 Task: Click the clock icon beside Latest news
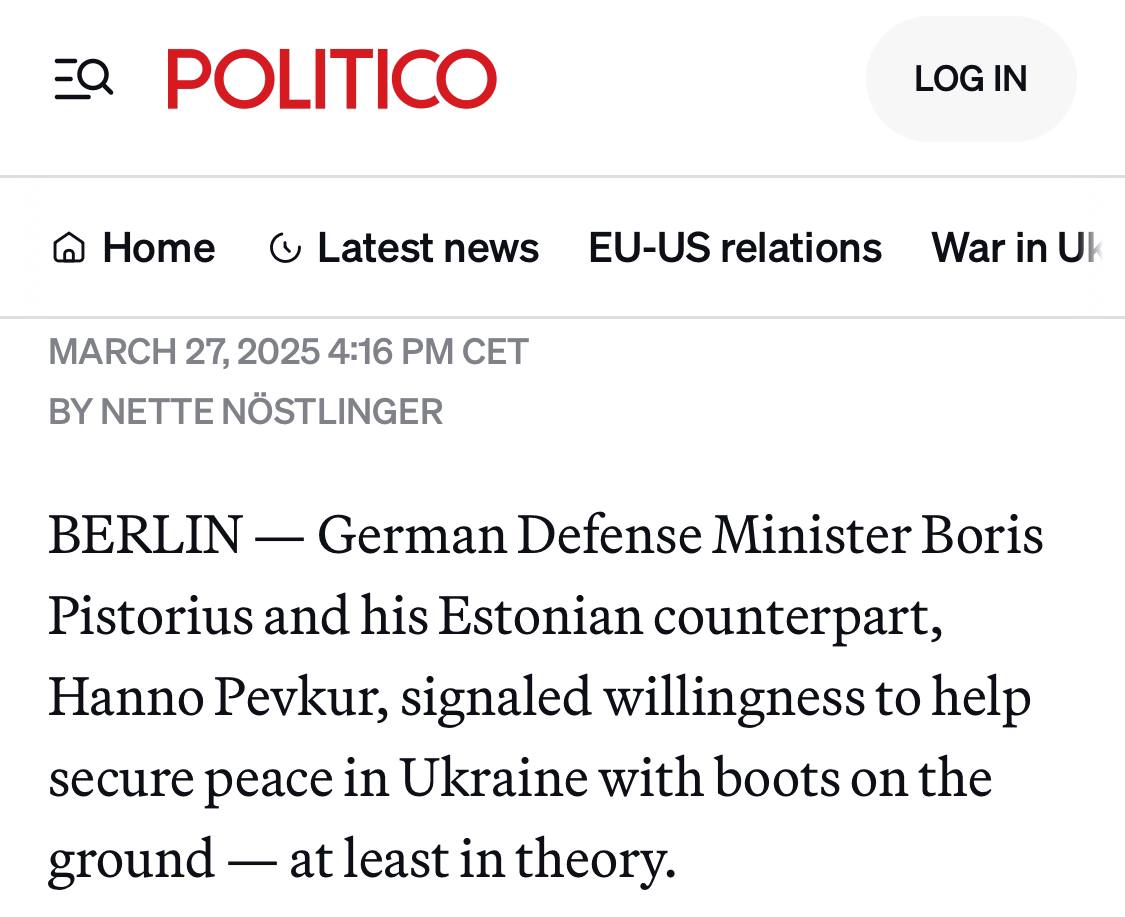(x=285, y=248)
